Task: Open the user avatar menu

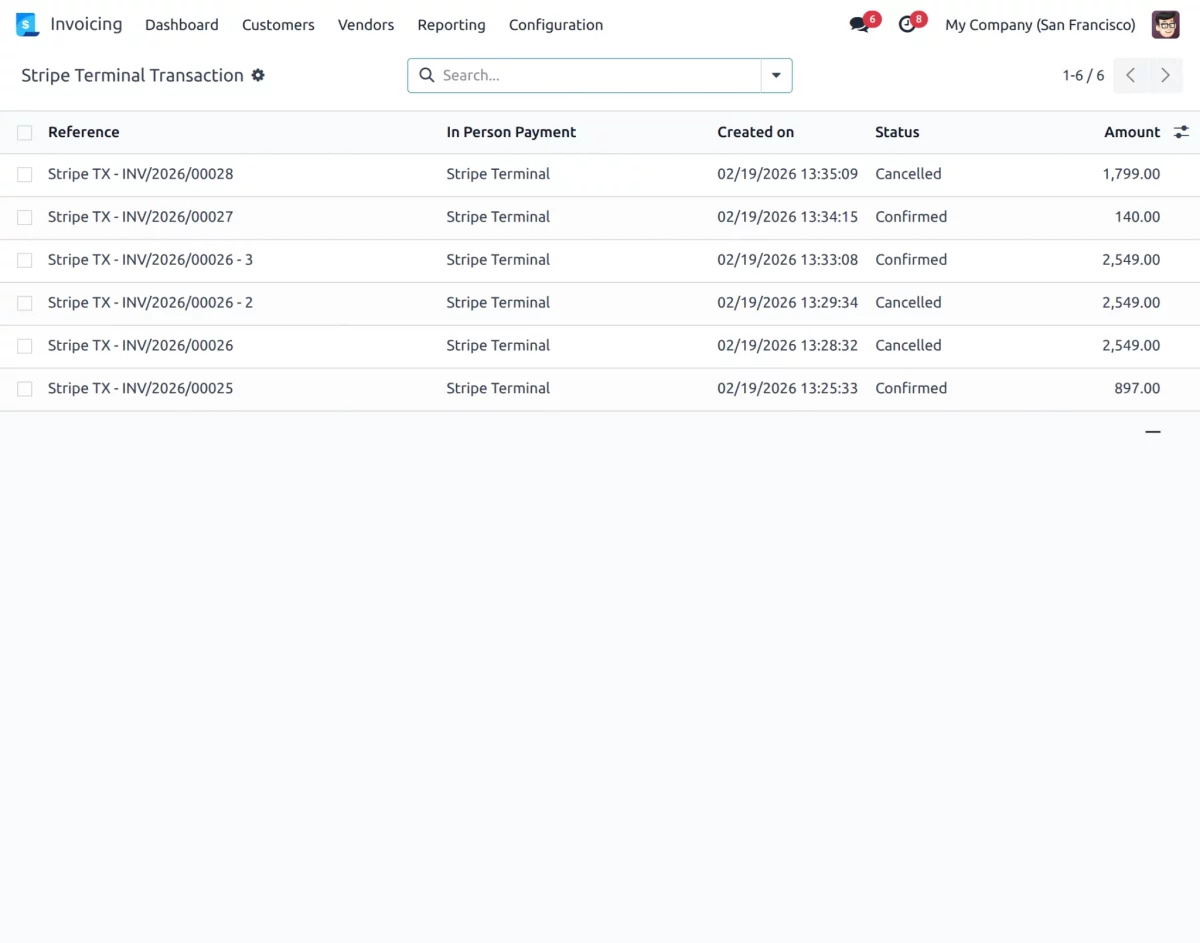Action: coord(1166,25)
